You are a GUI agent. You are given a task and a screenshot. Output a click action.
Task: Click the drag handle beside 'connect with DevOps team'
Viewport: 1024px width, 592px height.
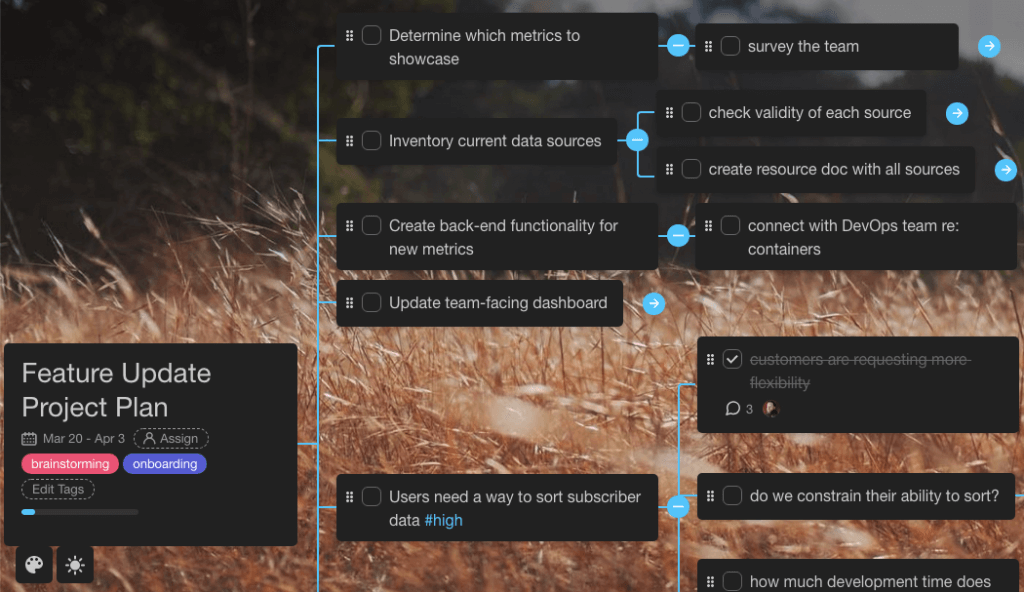pyautogui.click(x=708, y=224)
